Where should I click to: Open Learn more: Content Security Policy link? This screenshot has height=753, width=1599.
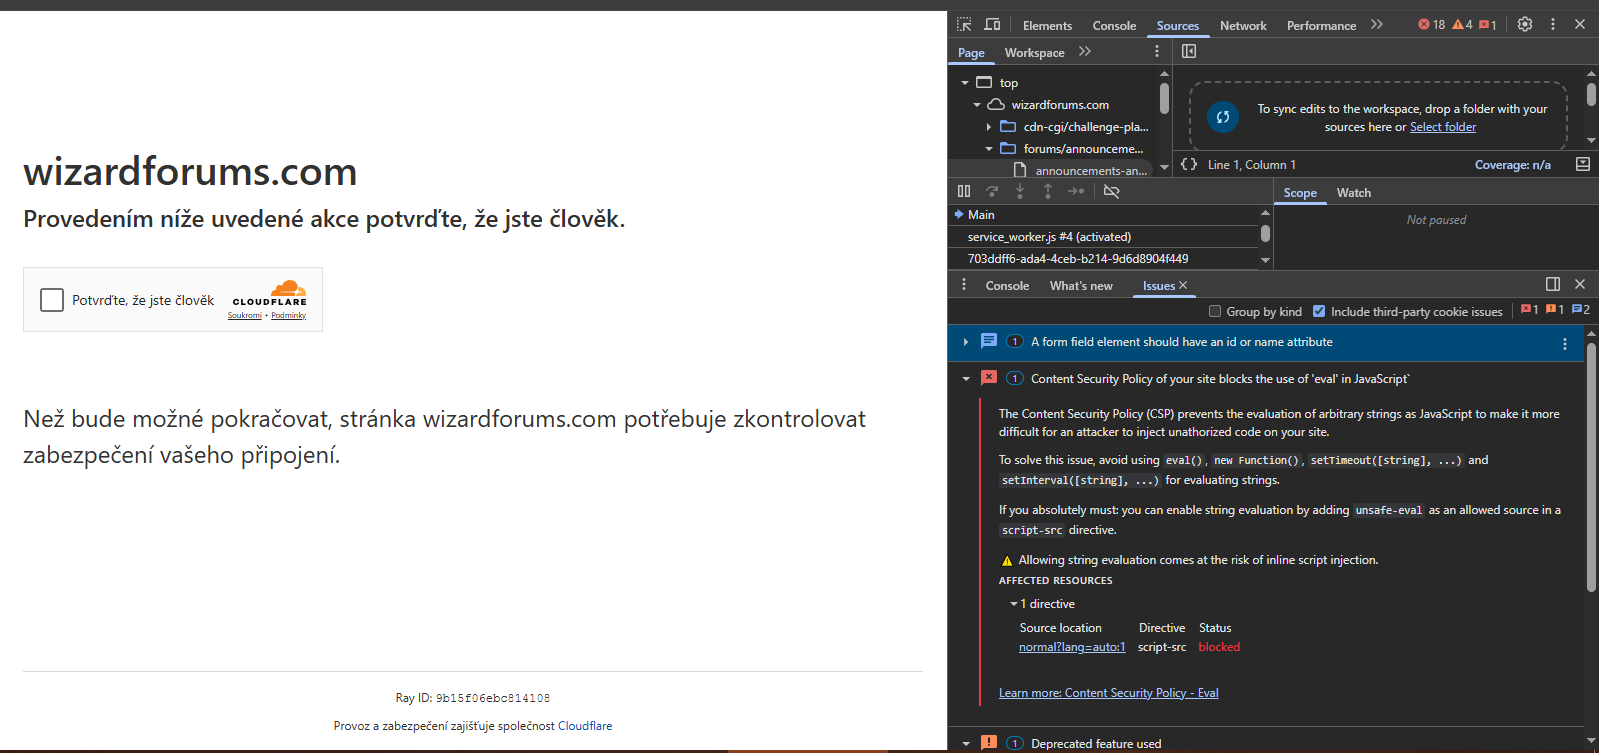(x=1108, y=693)
